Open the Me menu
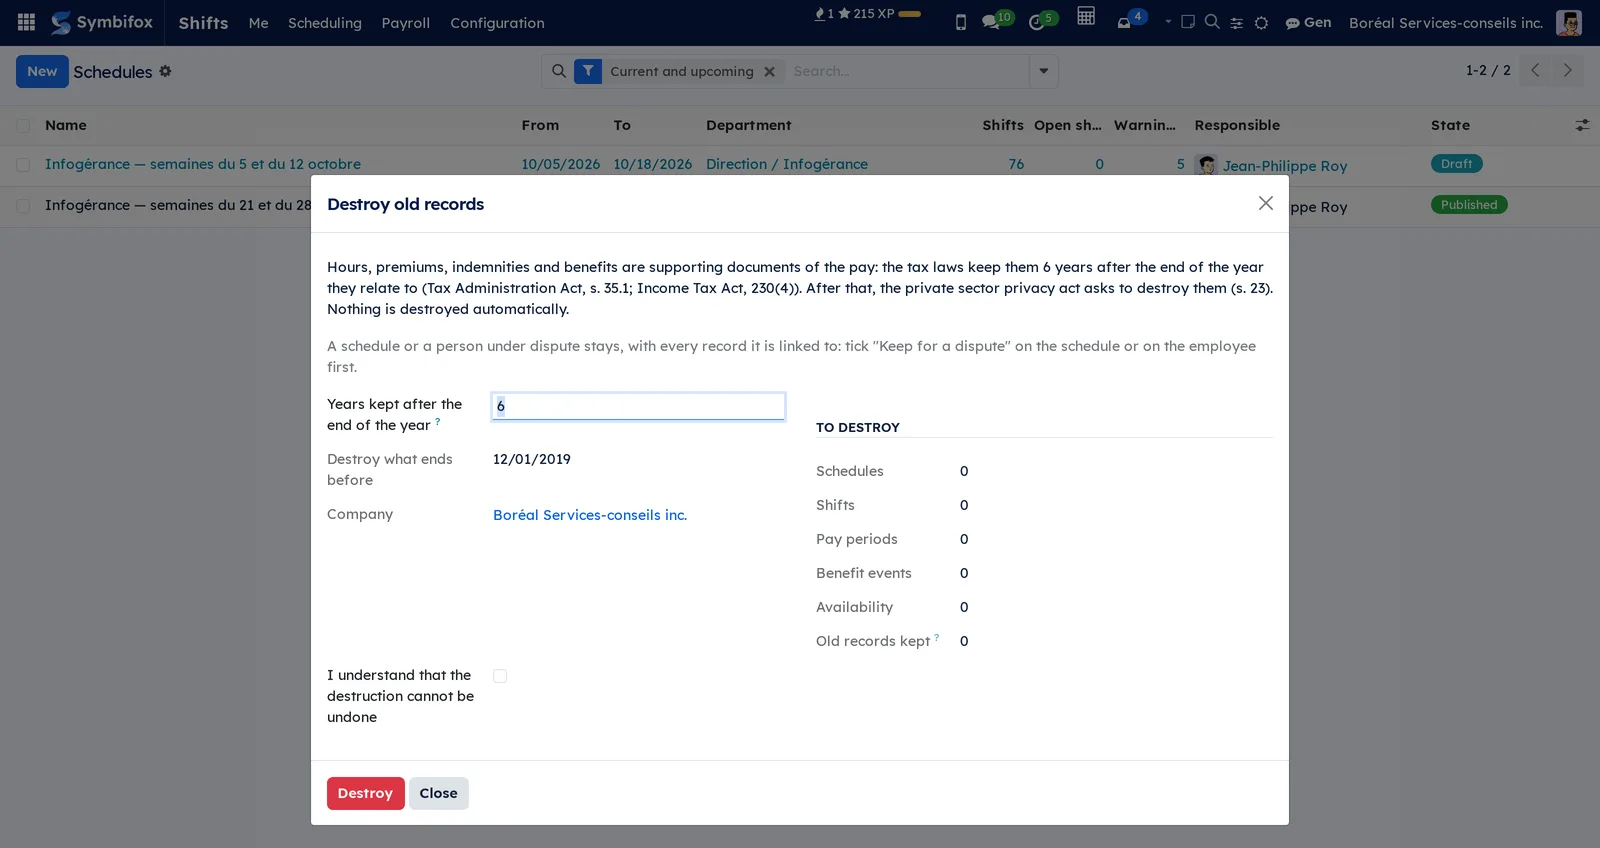This screenshot has height=848, width=1600. tap(258, 23)
